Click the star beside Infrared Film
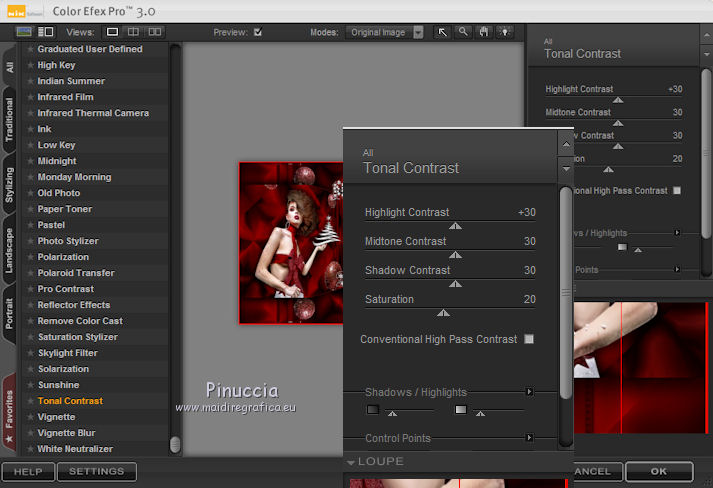The height and width of the screenshot is (488, 713). click(x=30, y=97)
